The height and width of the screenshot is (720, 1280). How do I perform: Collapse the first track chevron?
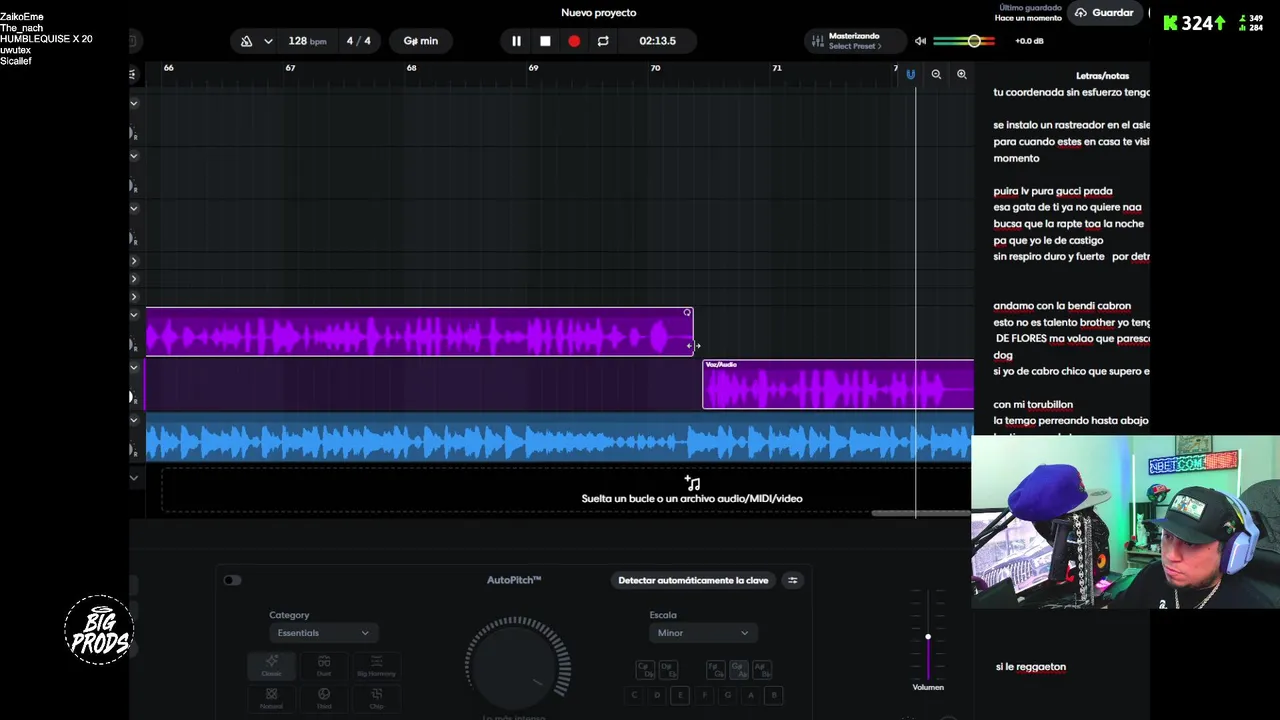click(x=134, y=104)
